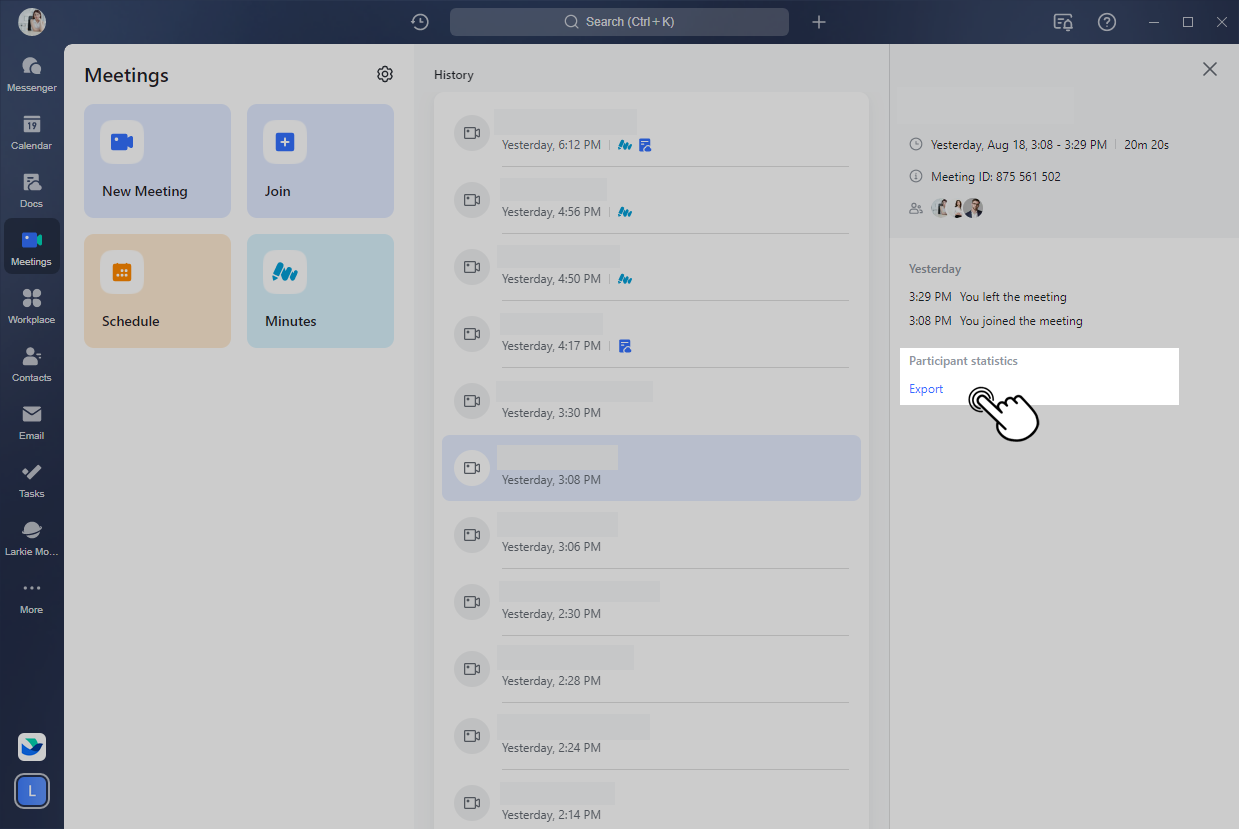
Task: Click the Join meeting card
Action: coord(320,161)
